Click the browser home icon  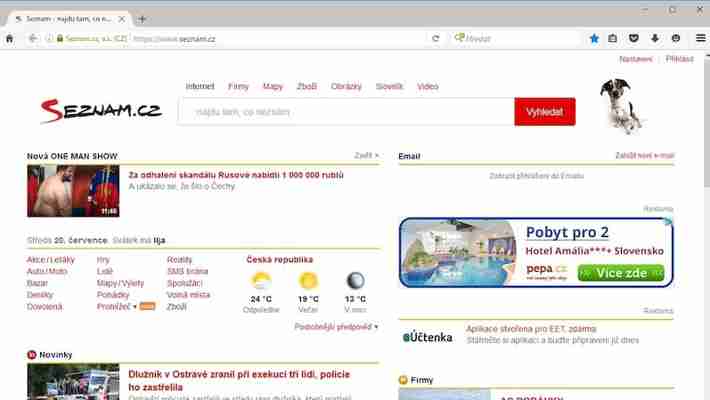pyautogui.click(x=10, y=39)
